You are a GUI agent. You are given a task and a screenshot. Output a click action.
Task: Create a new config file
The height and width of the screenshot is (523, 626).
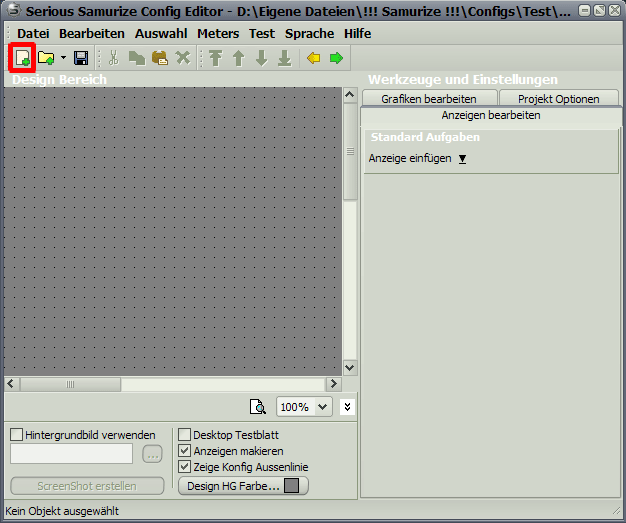[22, 58]
